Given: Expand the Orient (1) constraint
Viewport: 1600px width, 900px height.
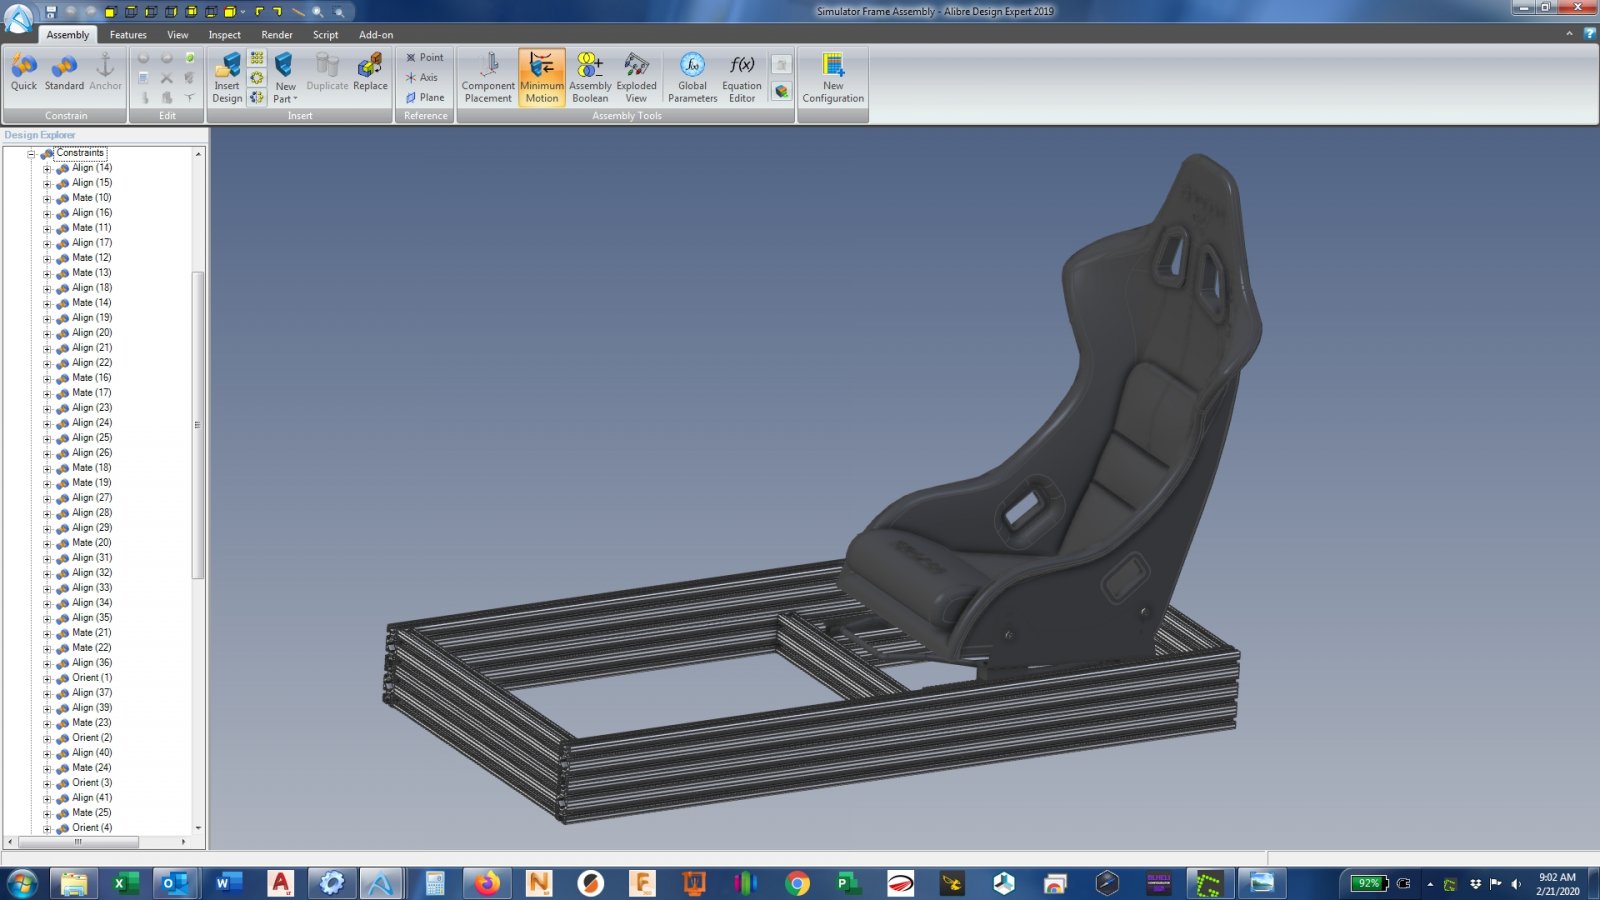Looking at the screenshot, I should pos(47,679).
